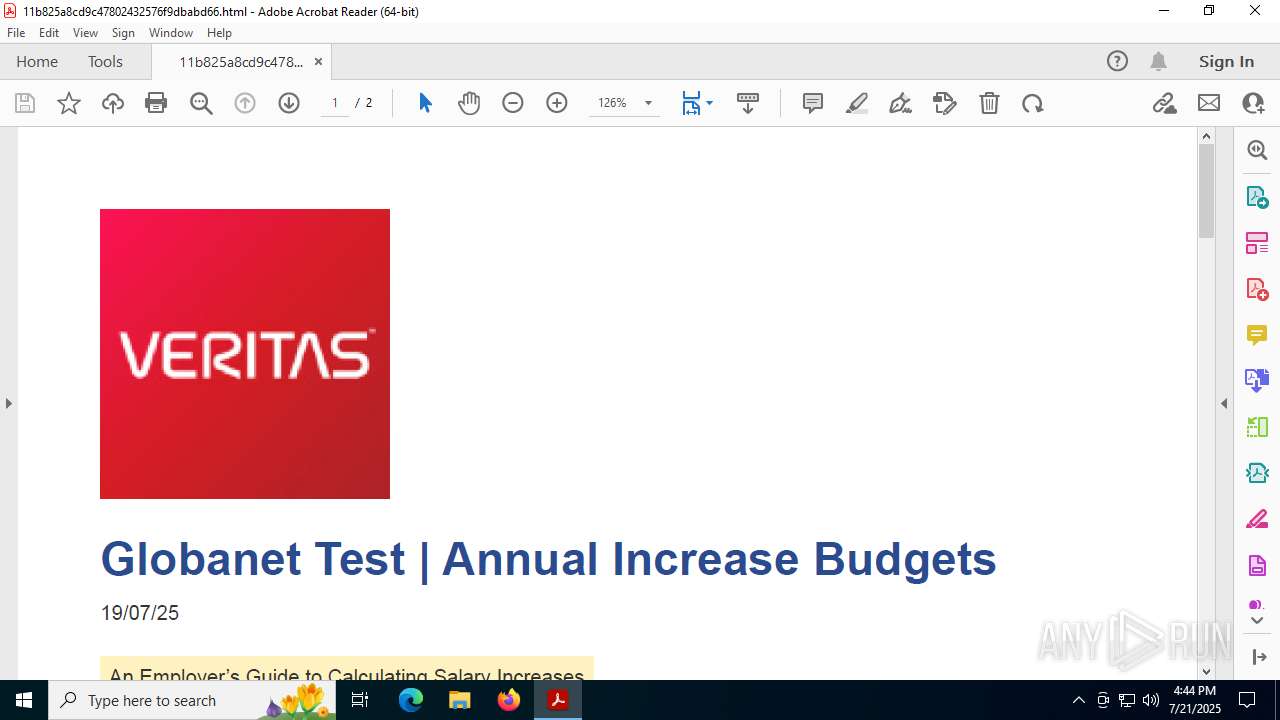Open search tool in right pane

(x=1257, y=150)
